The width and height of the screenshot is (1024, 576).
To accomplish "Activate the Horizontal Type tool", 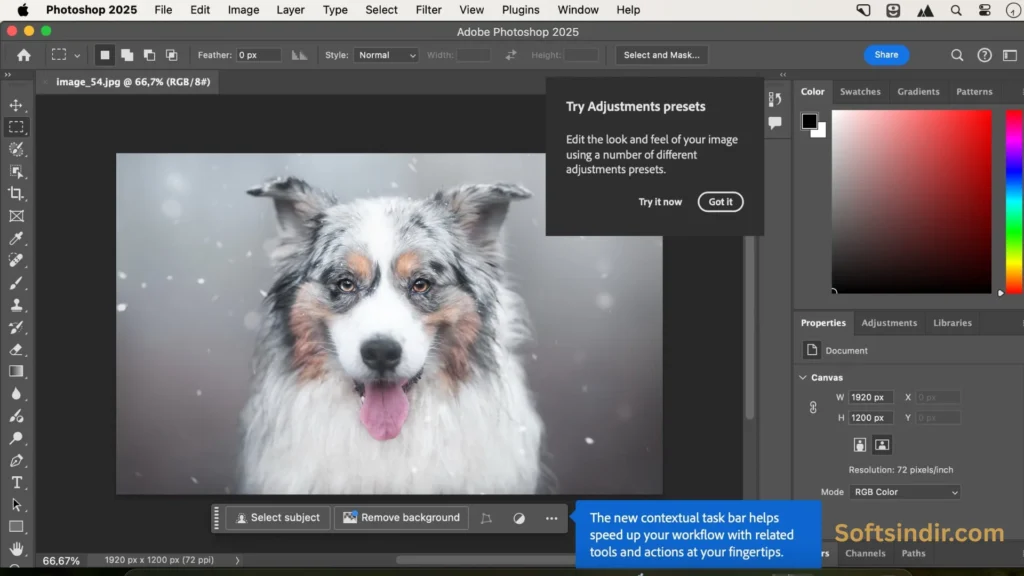I will [x=16, y=482].
